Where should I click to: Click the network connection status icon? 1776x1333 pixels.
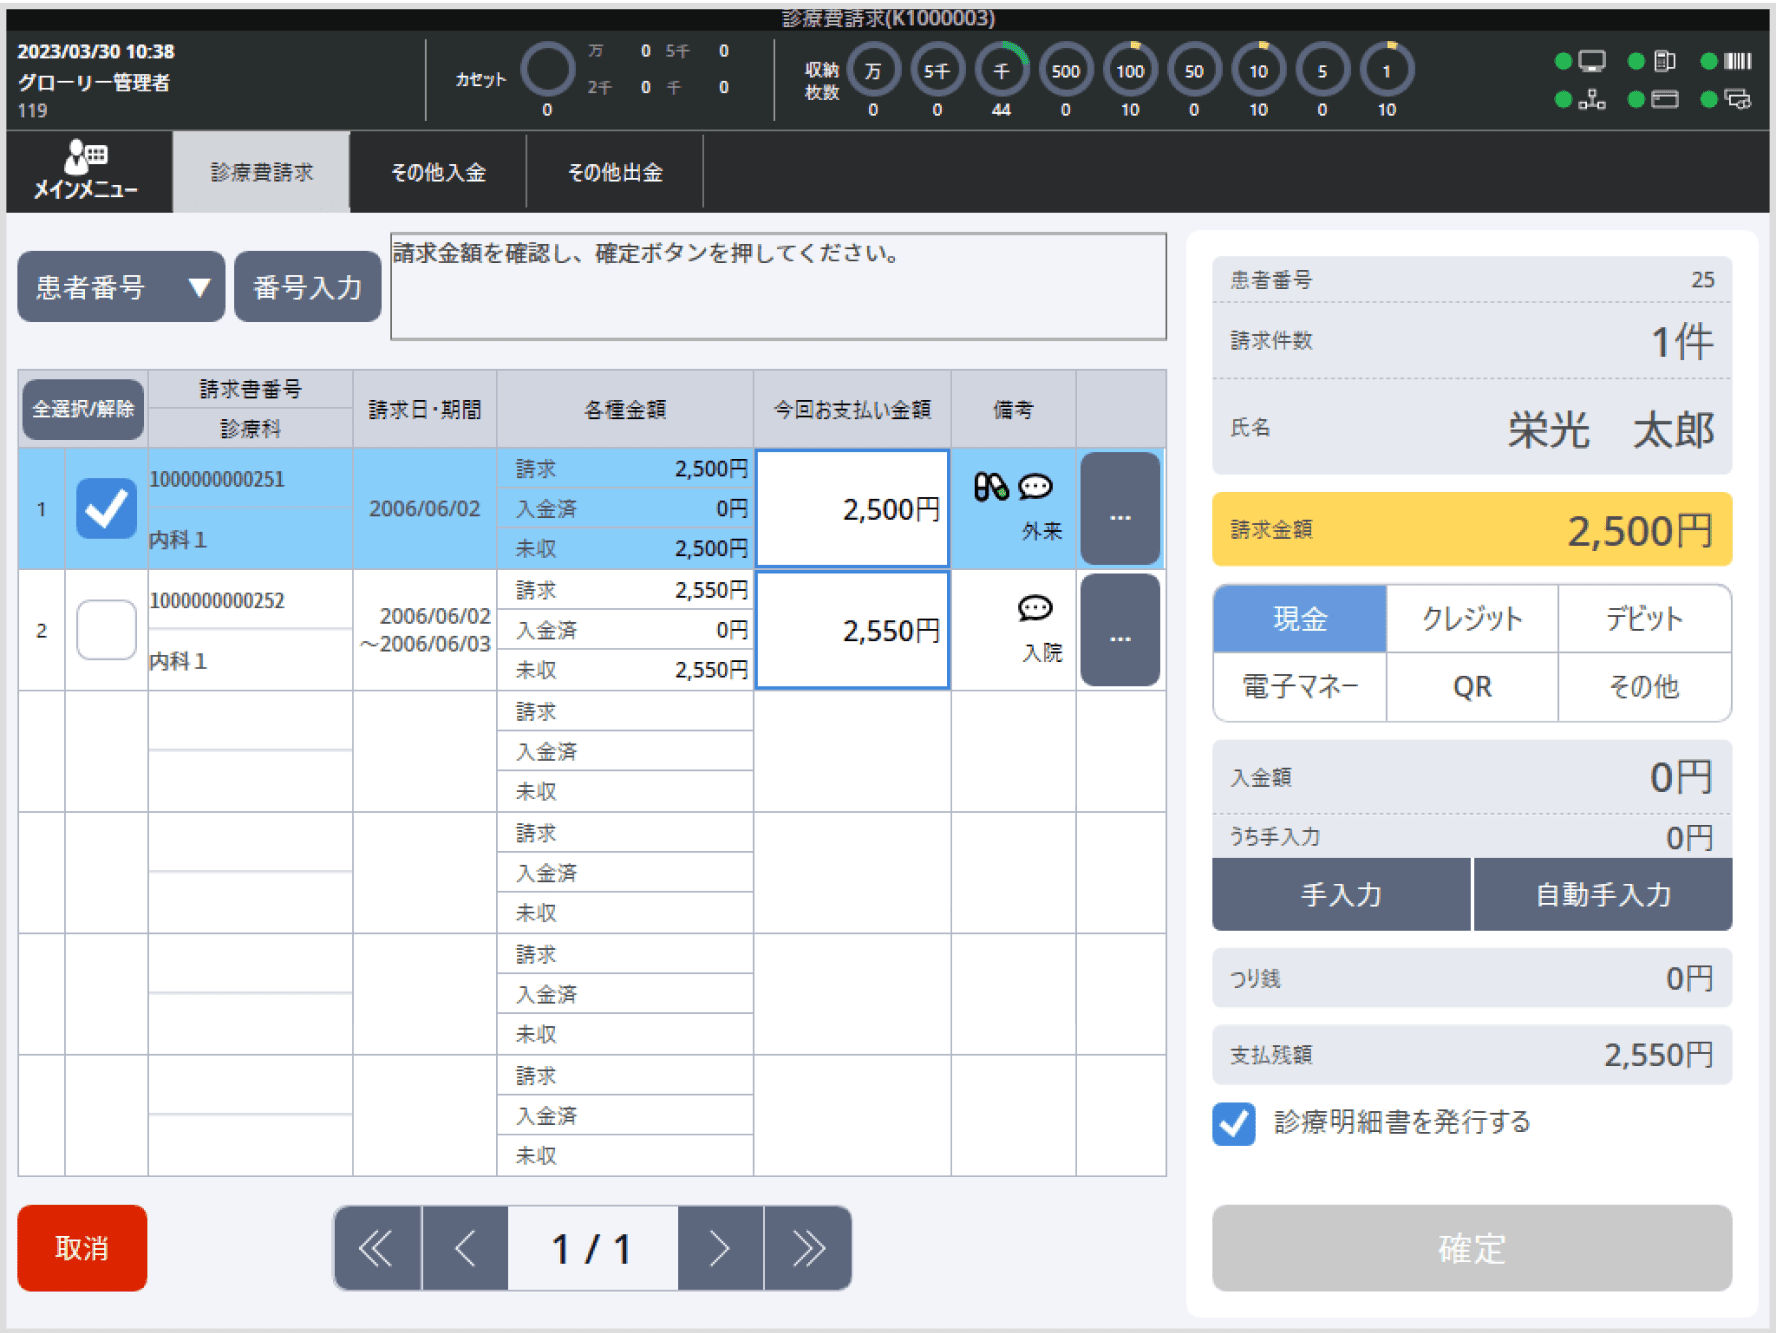(x=1591, y=99)
